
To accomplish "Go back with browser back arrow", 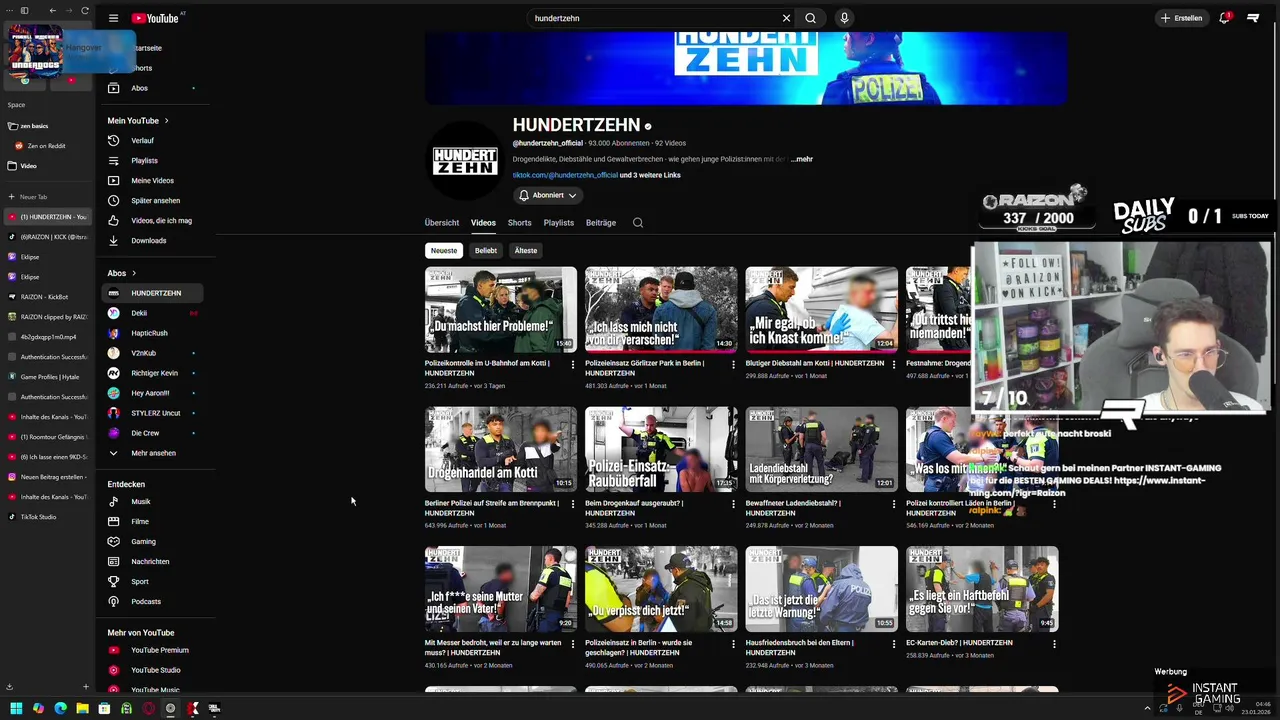I will point(53,10).
